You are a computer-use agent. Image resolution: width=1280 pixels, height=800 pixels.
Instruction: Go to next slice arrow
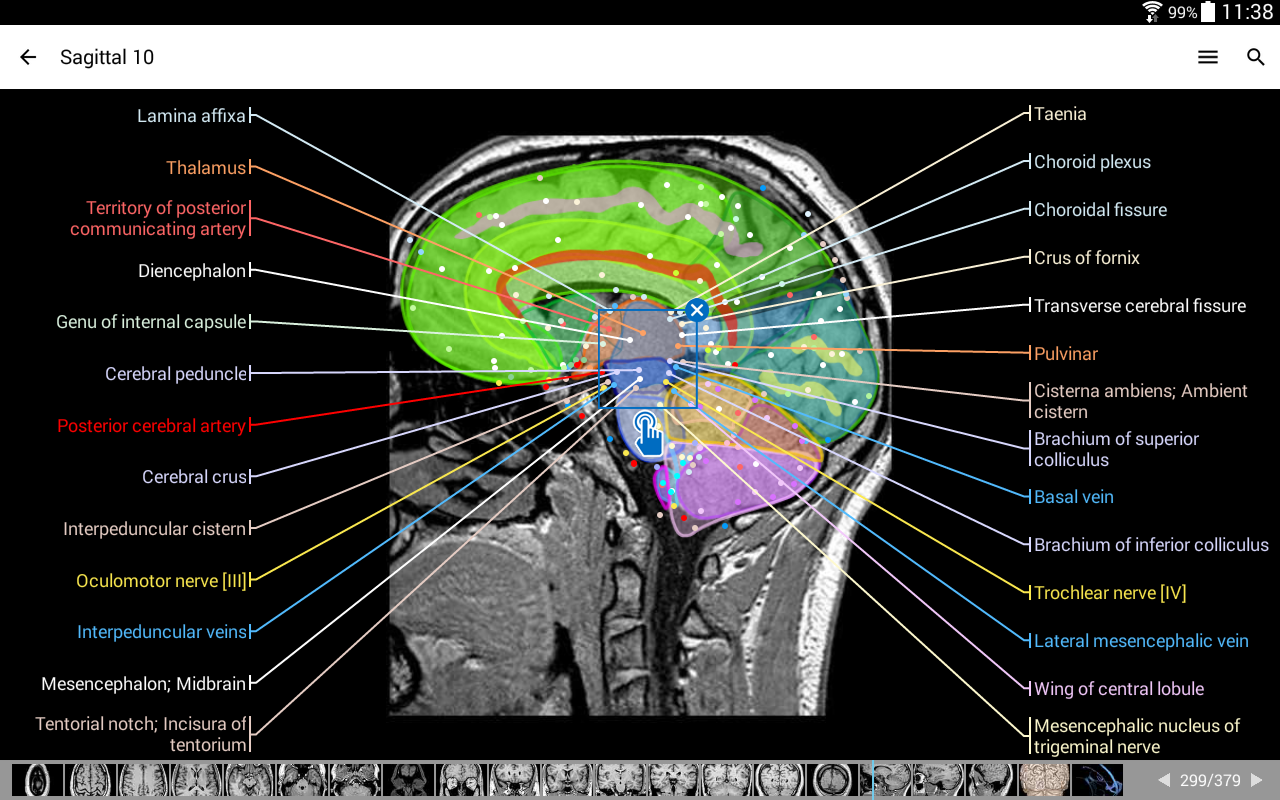[x=1257, y=780]
